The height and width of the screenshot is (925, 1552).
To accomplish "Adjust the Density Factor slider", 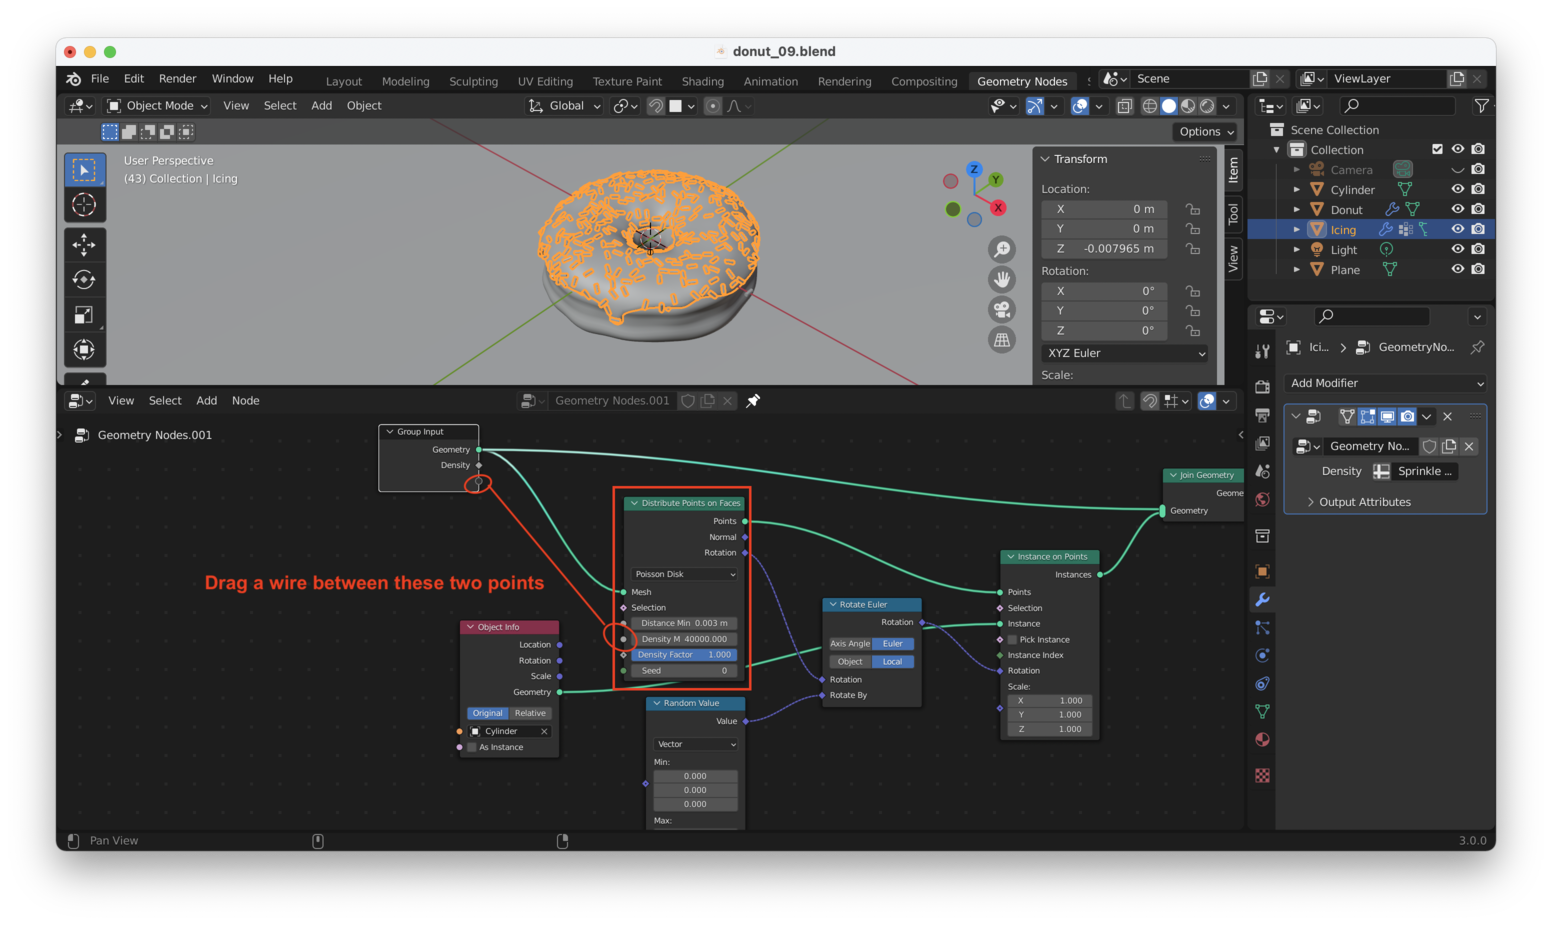I will pos(684,653).
